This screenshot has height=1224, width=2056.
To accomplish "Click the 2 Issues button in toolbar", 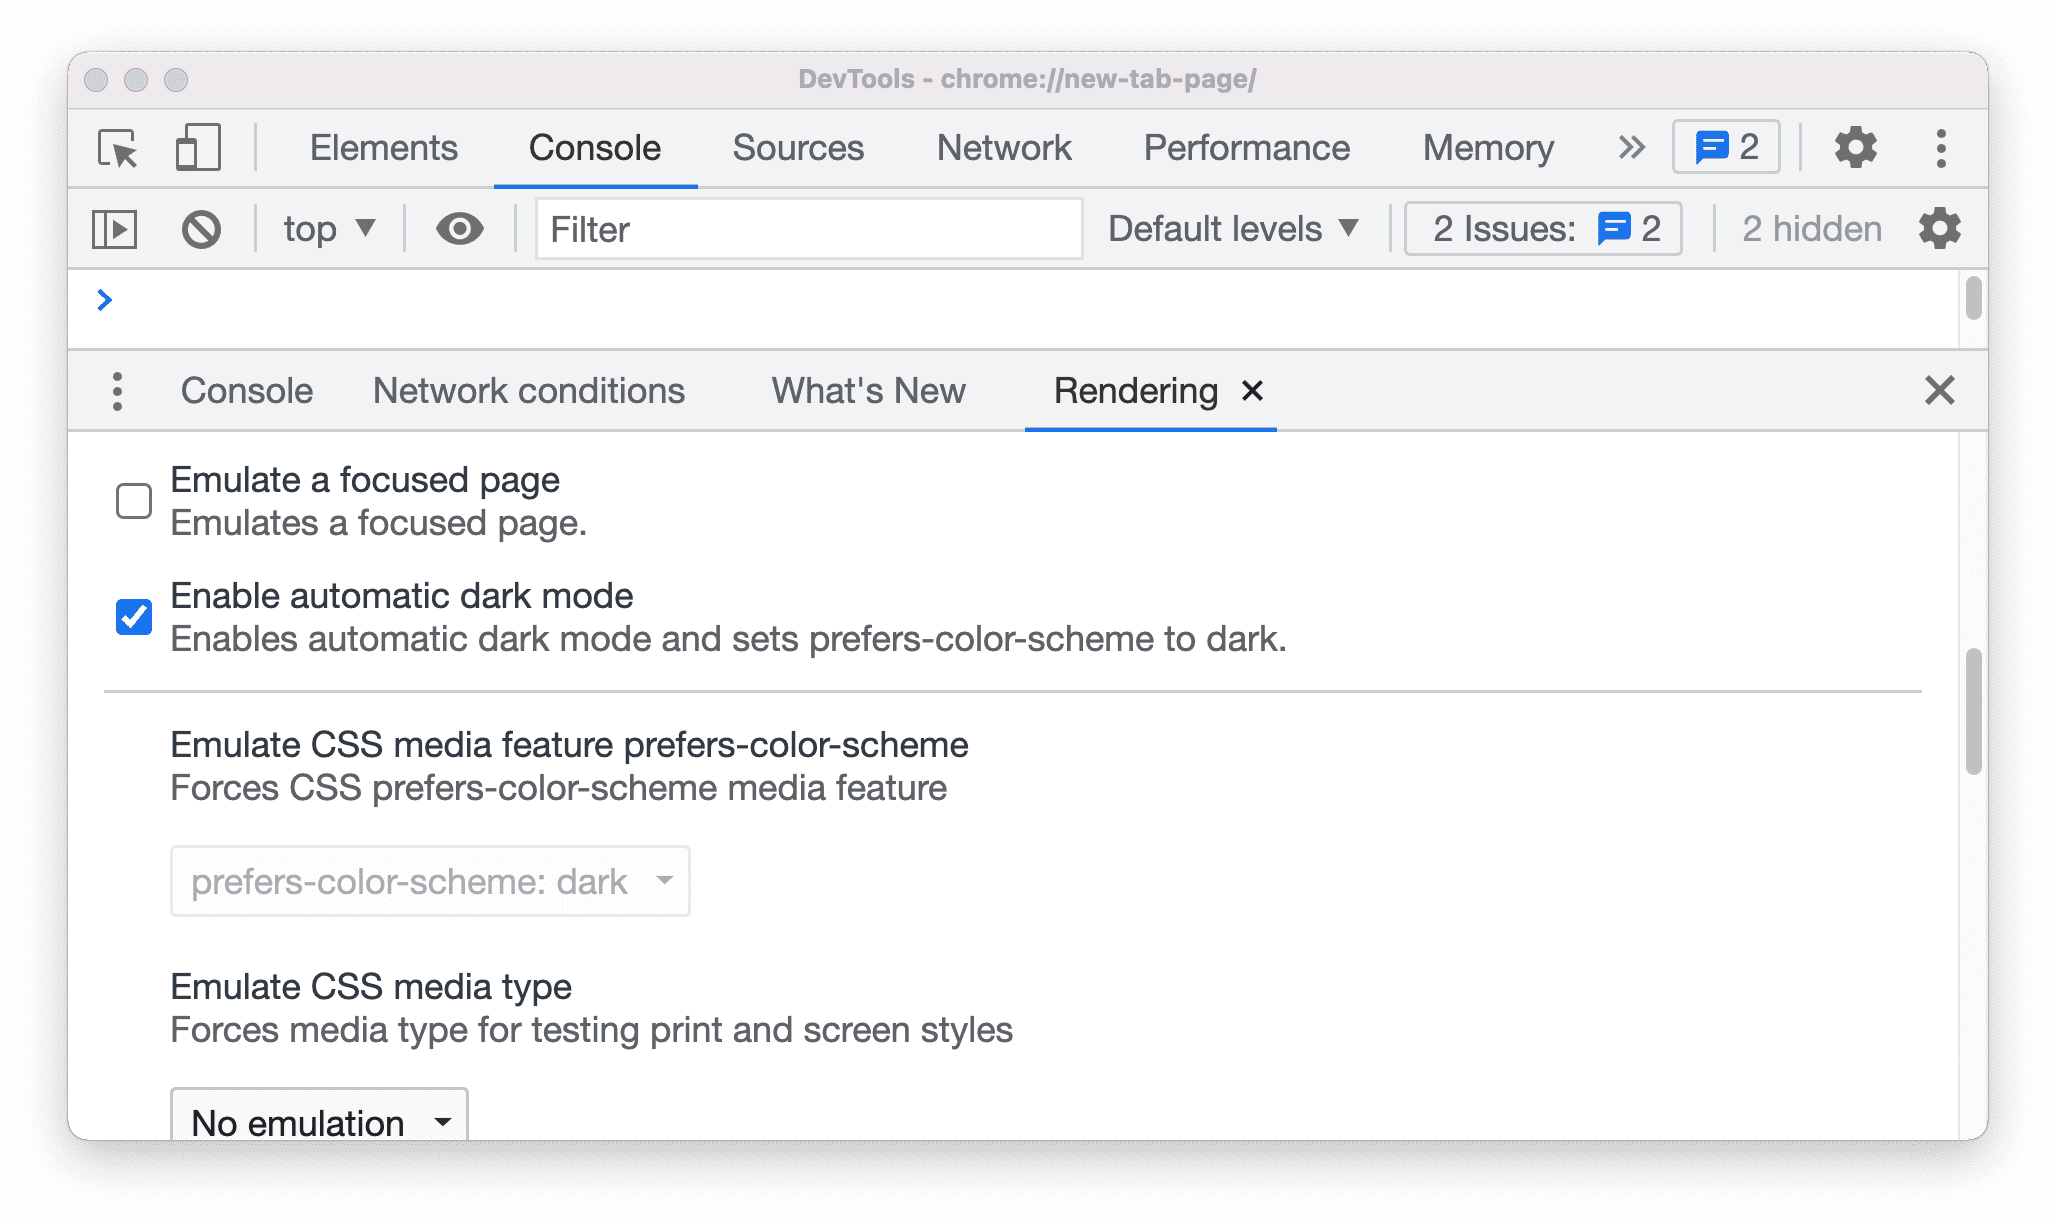I will [1539, 229].
